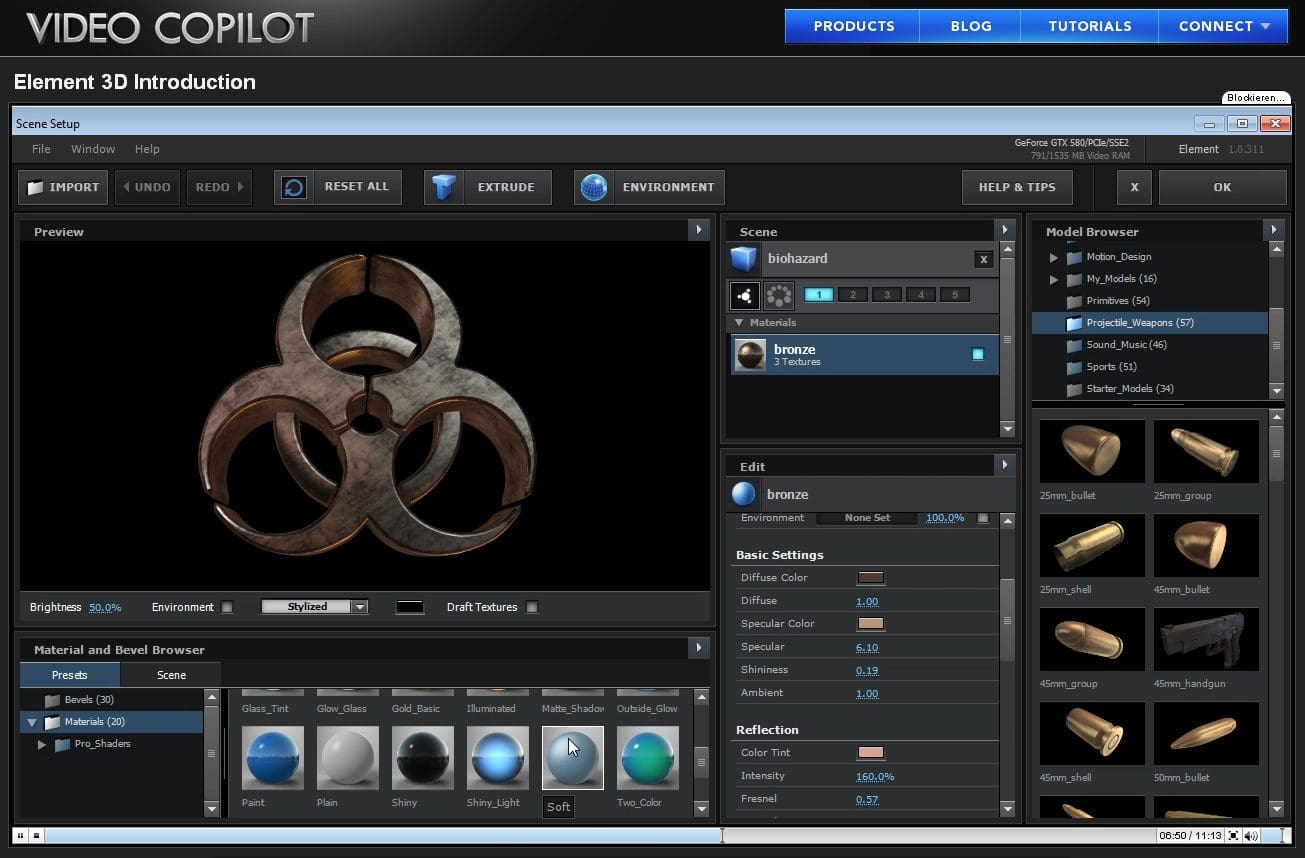Expand the Pro_Shaders folder arrow
The height and width of the screenshot is (858, 1305).
pyautogui.click(x=42, y=744)
